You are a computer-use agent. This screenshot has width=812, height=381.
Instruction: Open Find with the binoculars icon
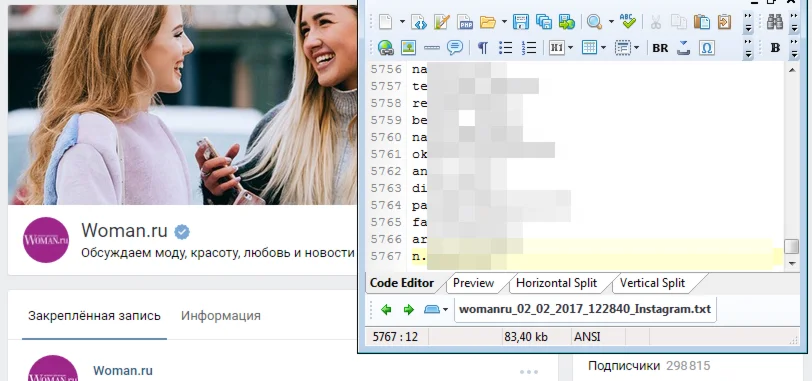tap(775, 22)
